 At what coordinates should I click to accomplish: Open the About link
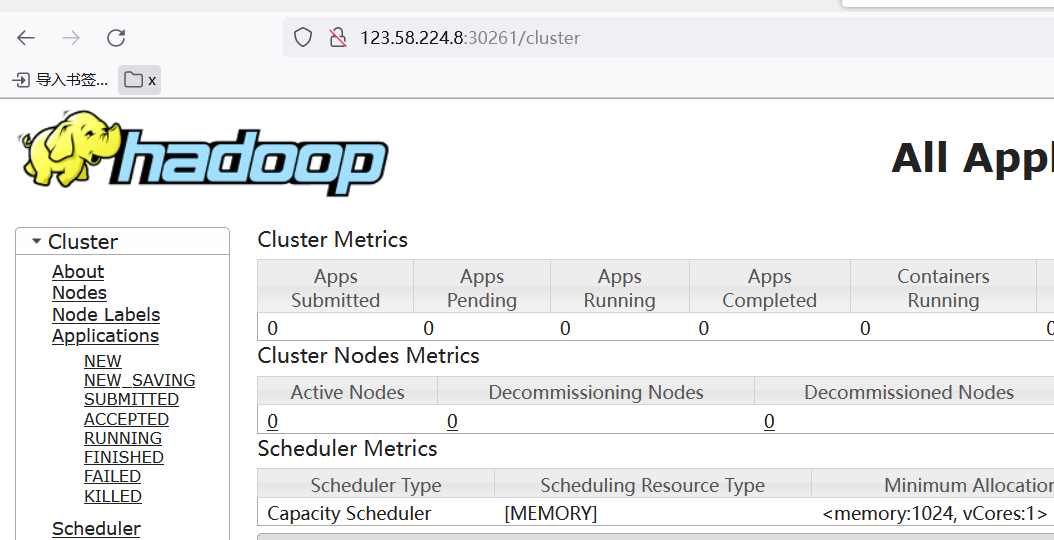(78, 272)
